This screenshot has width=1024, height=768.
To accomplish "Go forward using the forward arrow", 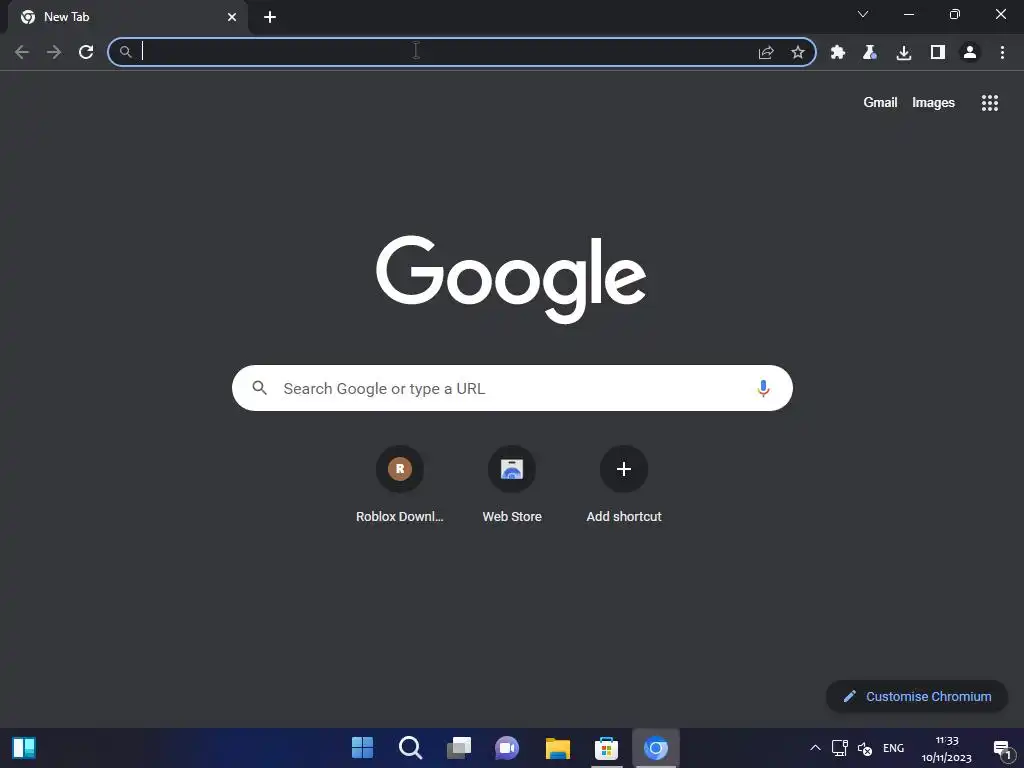I will (54, 52).
